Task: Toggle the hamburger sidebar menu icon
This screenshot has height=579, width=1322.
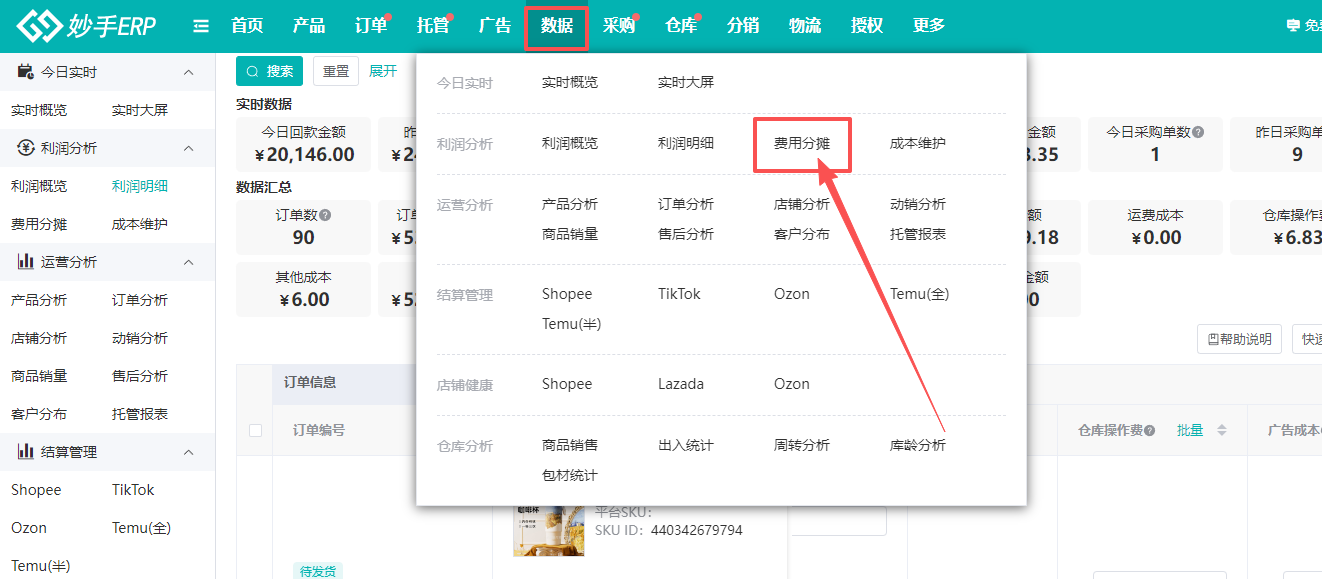Action: [x=201, y=26]
